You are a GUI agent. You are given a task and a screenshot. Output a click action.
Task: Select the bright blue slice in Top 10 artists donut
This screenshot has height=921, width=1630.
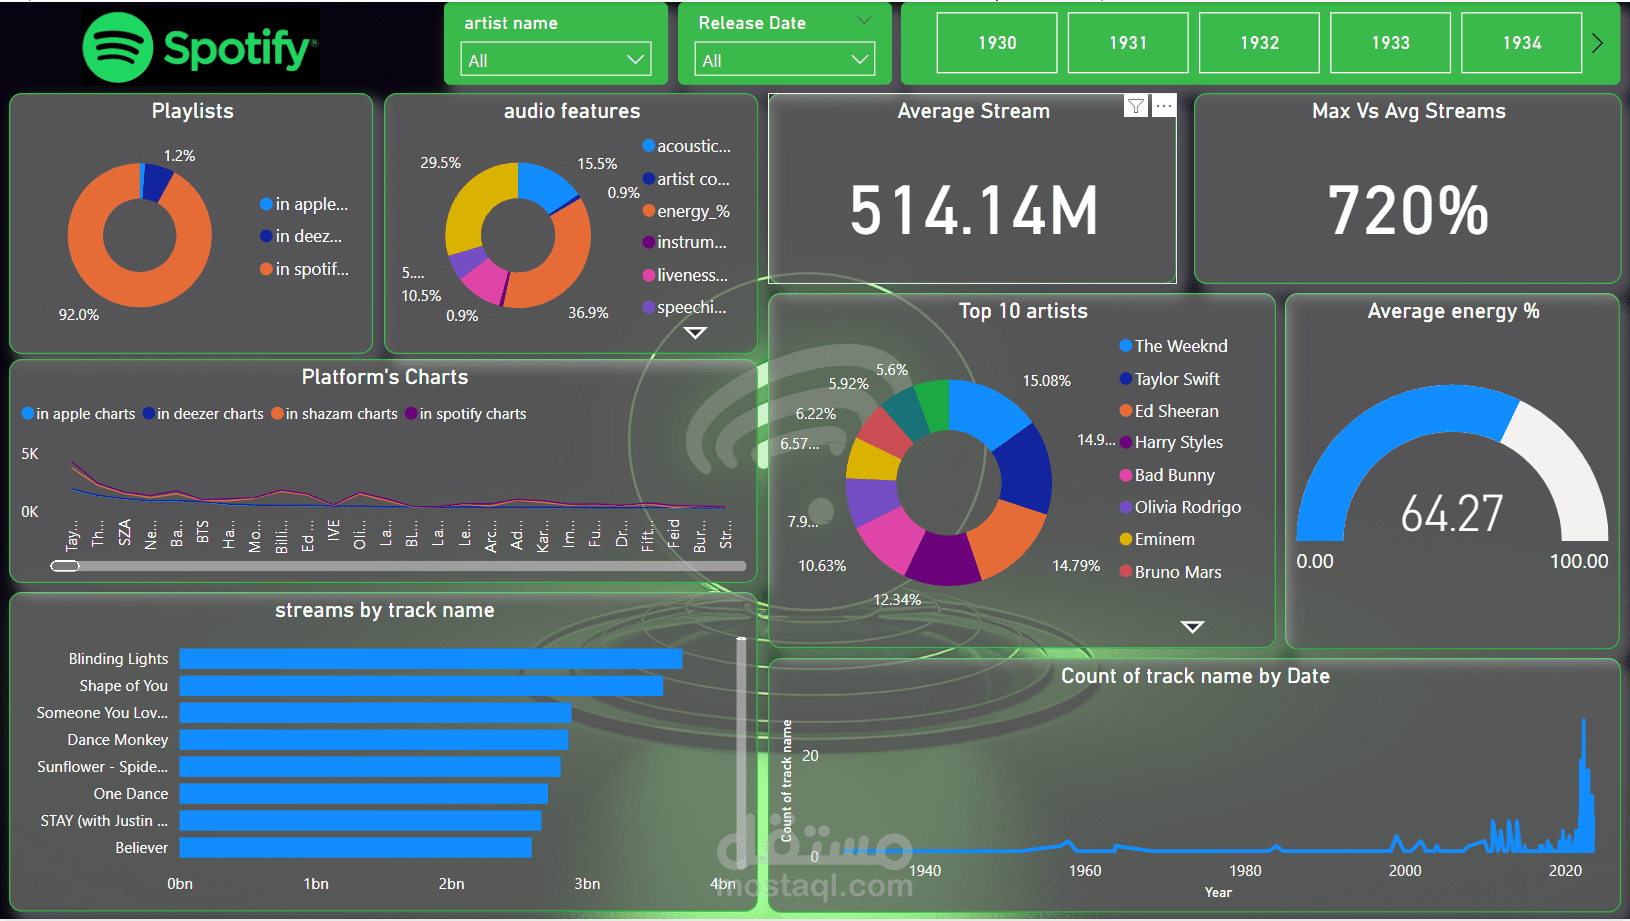(x=988, y=412)
